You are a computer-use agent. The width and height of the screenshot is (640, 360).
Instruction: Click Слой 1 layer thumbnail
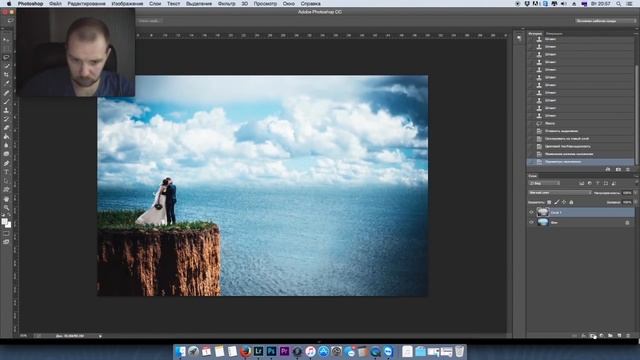point(542,212)
